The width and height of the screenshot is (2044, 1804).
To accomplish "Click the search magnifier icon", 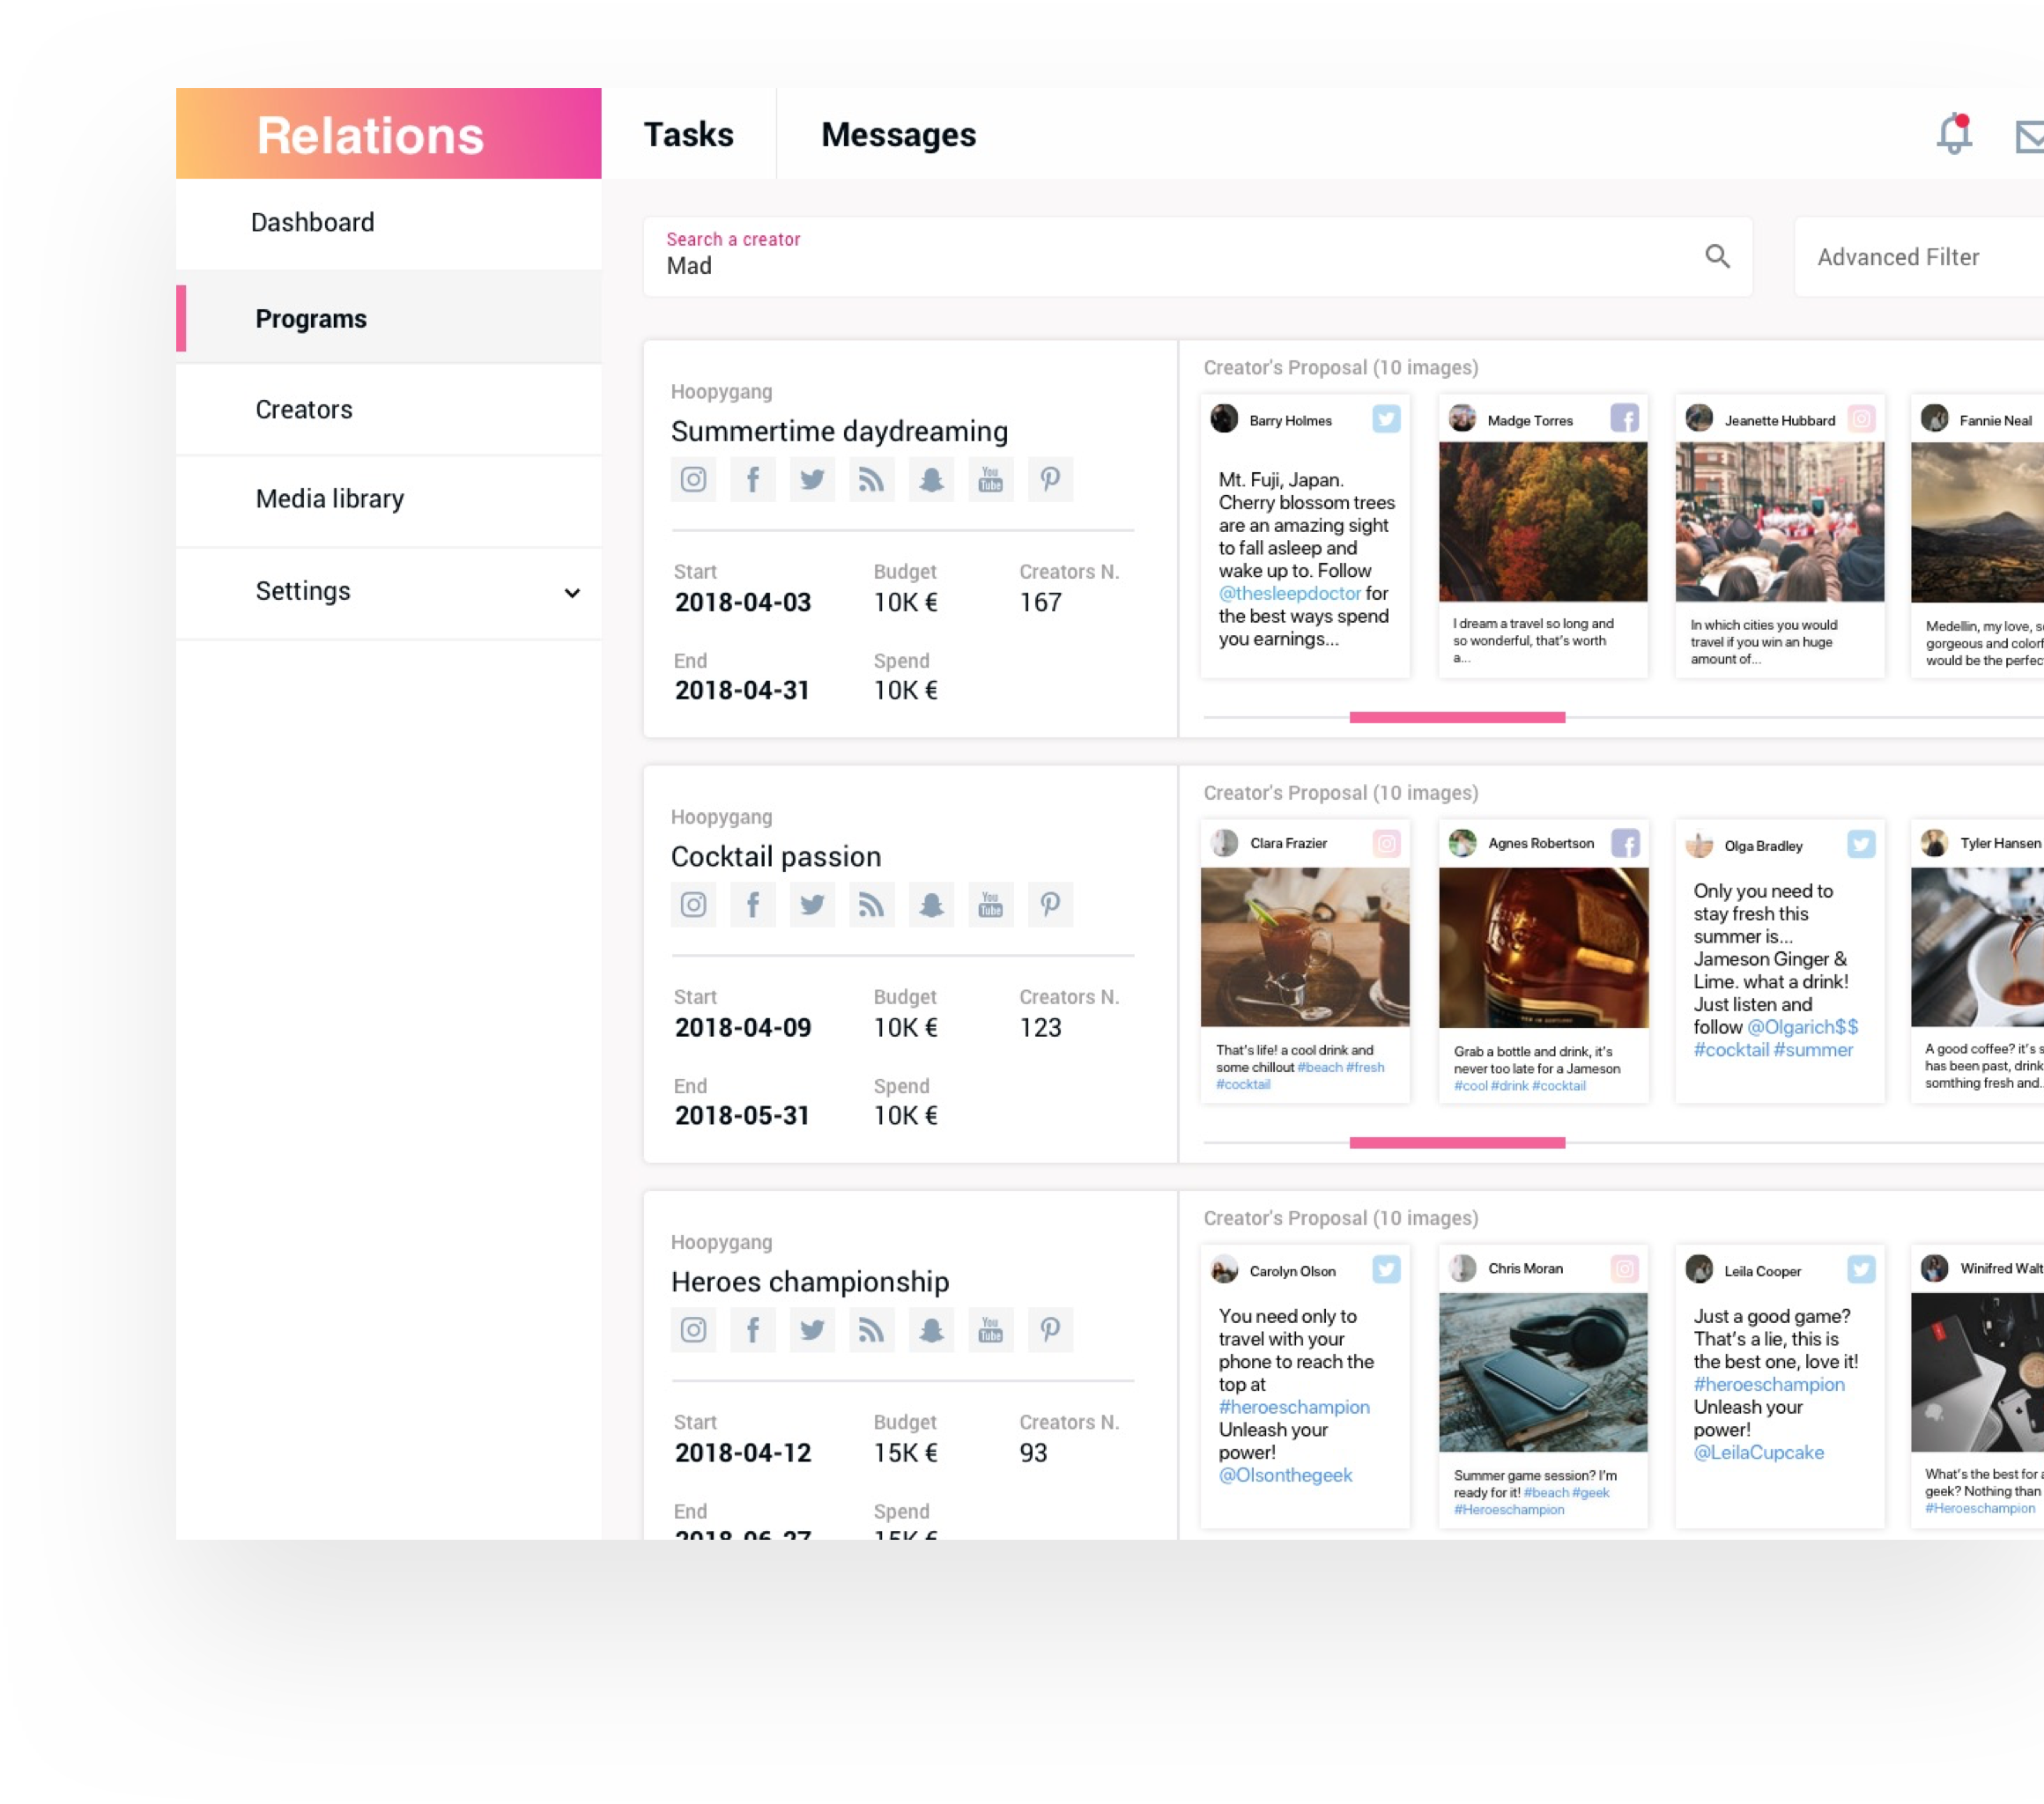I will coord(1717,256).
